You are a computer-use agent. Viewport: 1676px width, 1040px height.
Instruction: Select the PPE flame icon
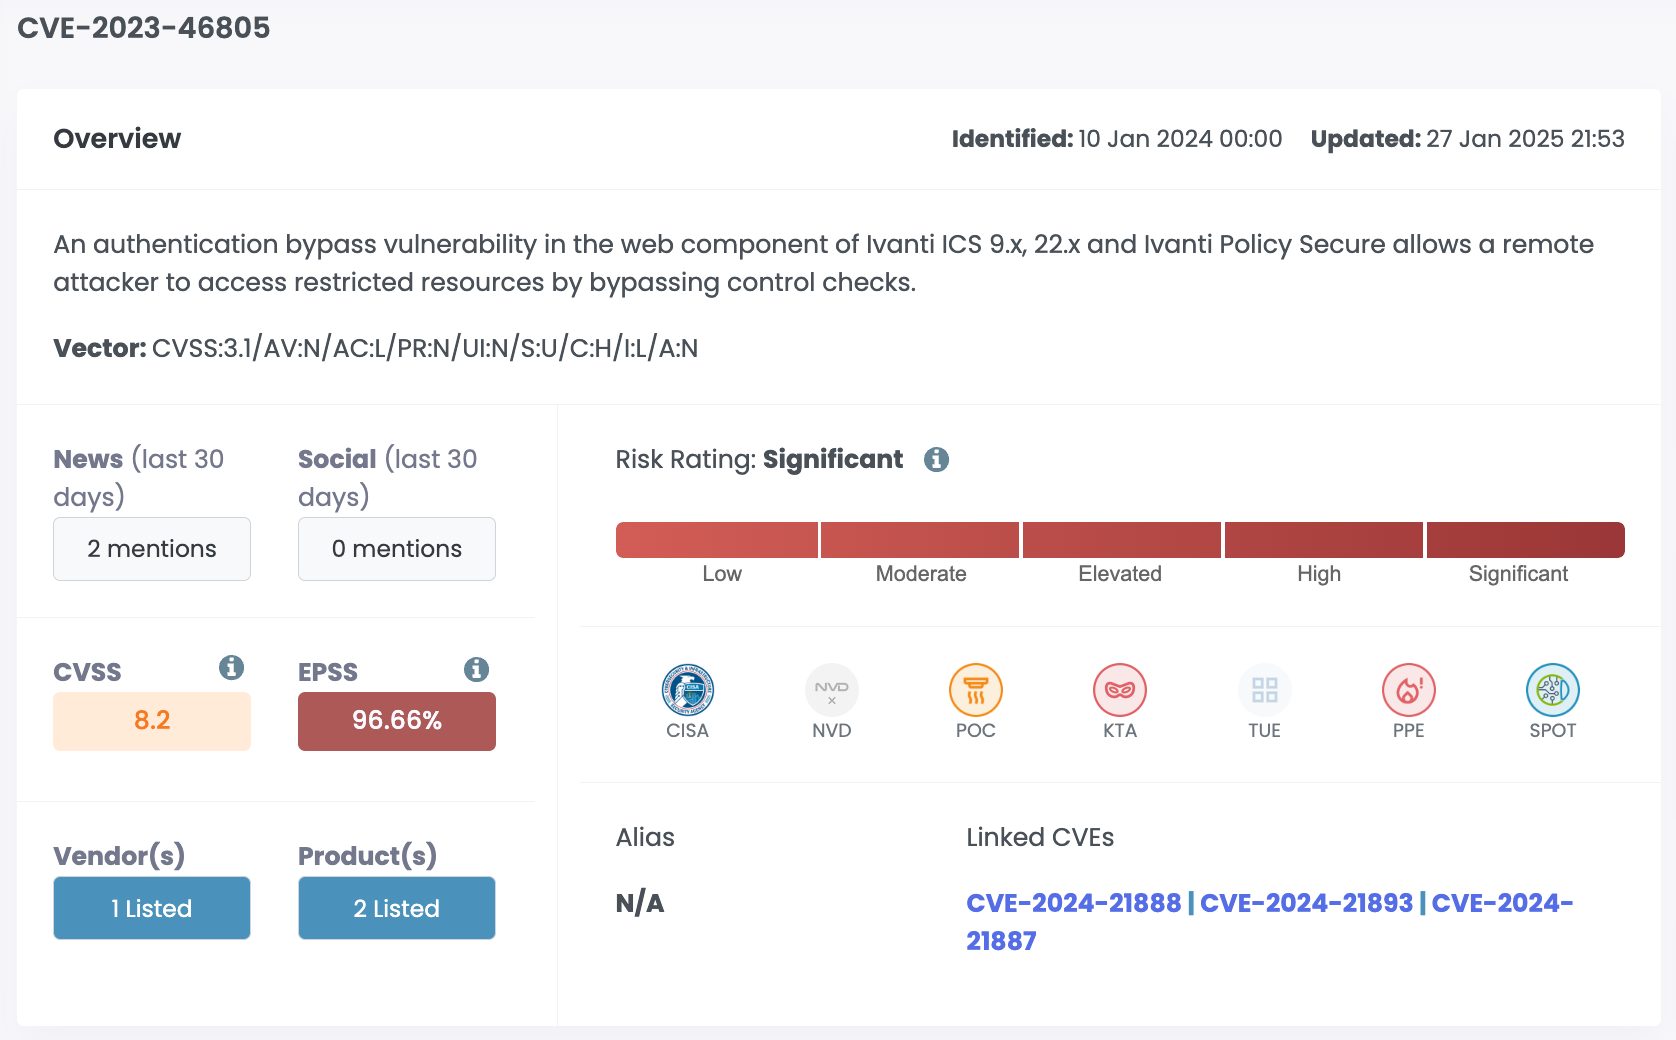pyautogui.click(x=1408, y=690)
